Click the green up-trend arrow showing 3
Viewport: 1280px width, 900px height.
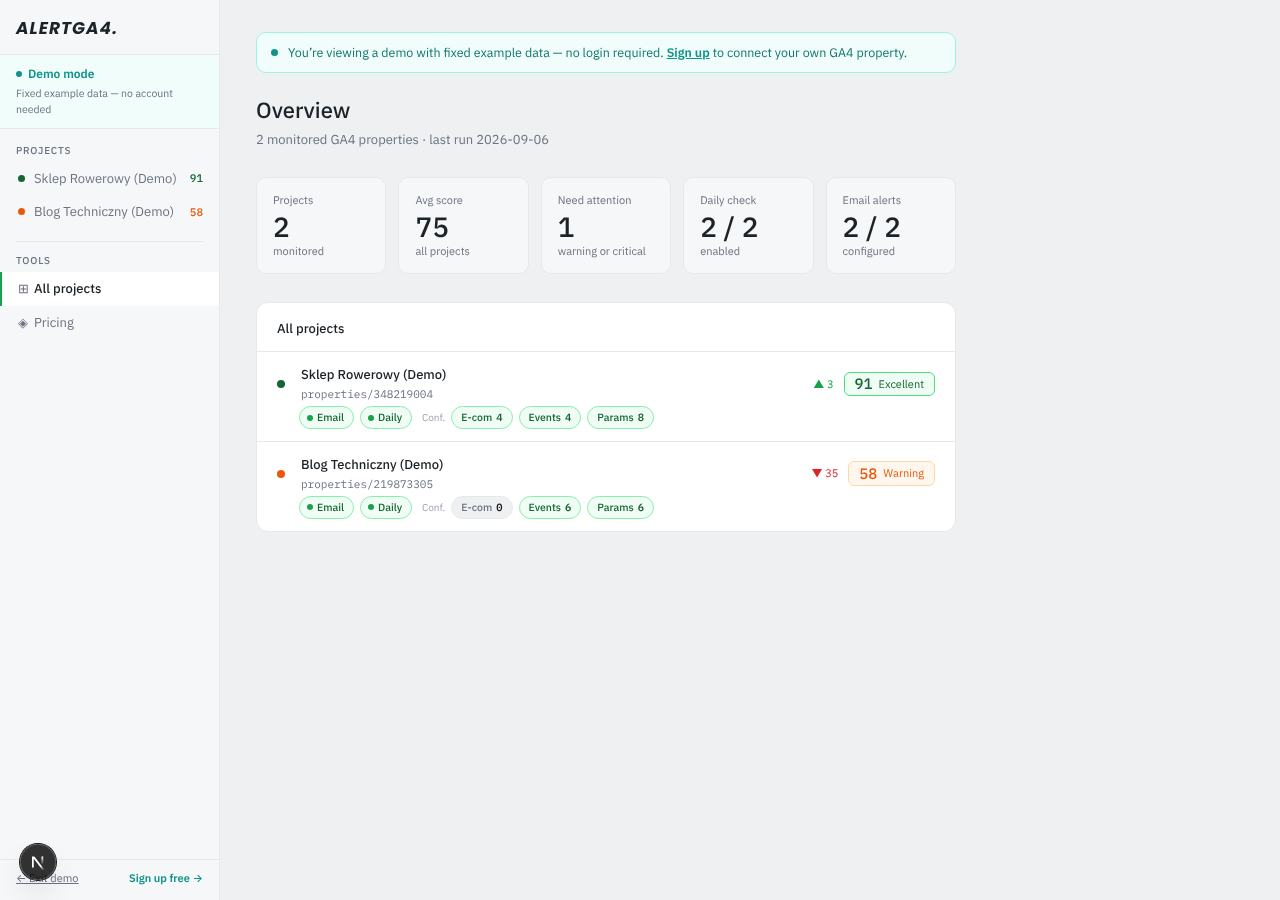819,384
